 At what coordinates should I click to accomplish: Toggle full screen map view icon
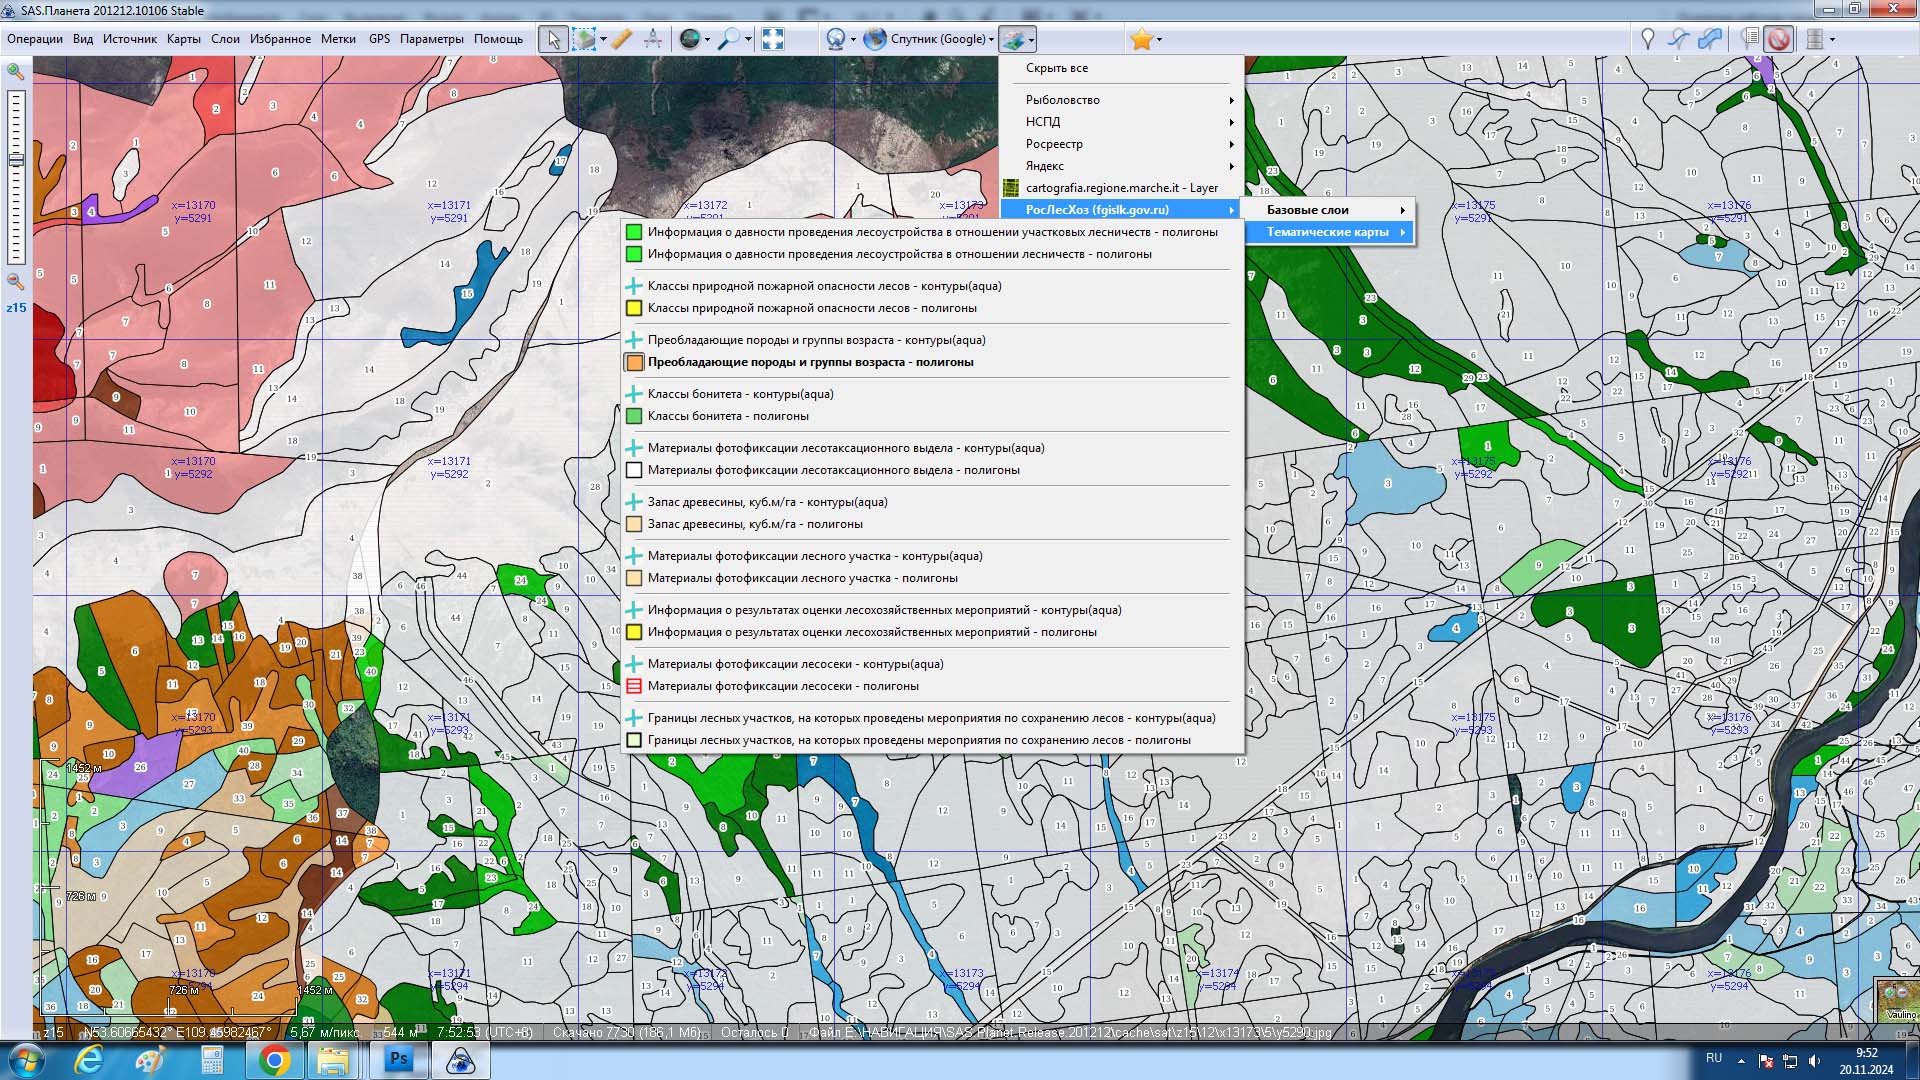(x=773, y=39)
